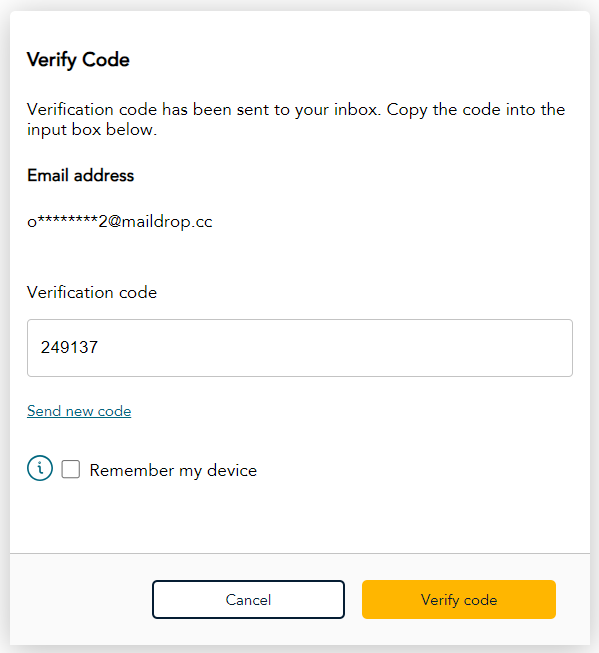Image resolution: width=599 pixels, height=653 pixels.
Task: Submit using the yellow Verify code button
Action: coord(459,599)
